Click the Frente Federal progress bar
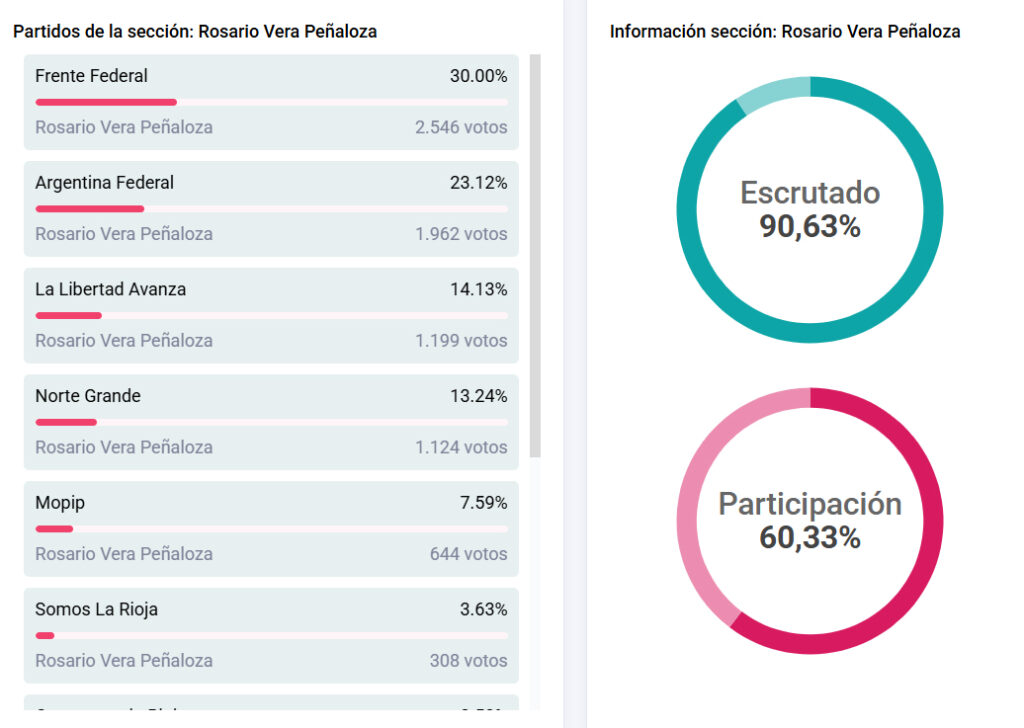 coord(271,102)
